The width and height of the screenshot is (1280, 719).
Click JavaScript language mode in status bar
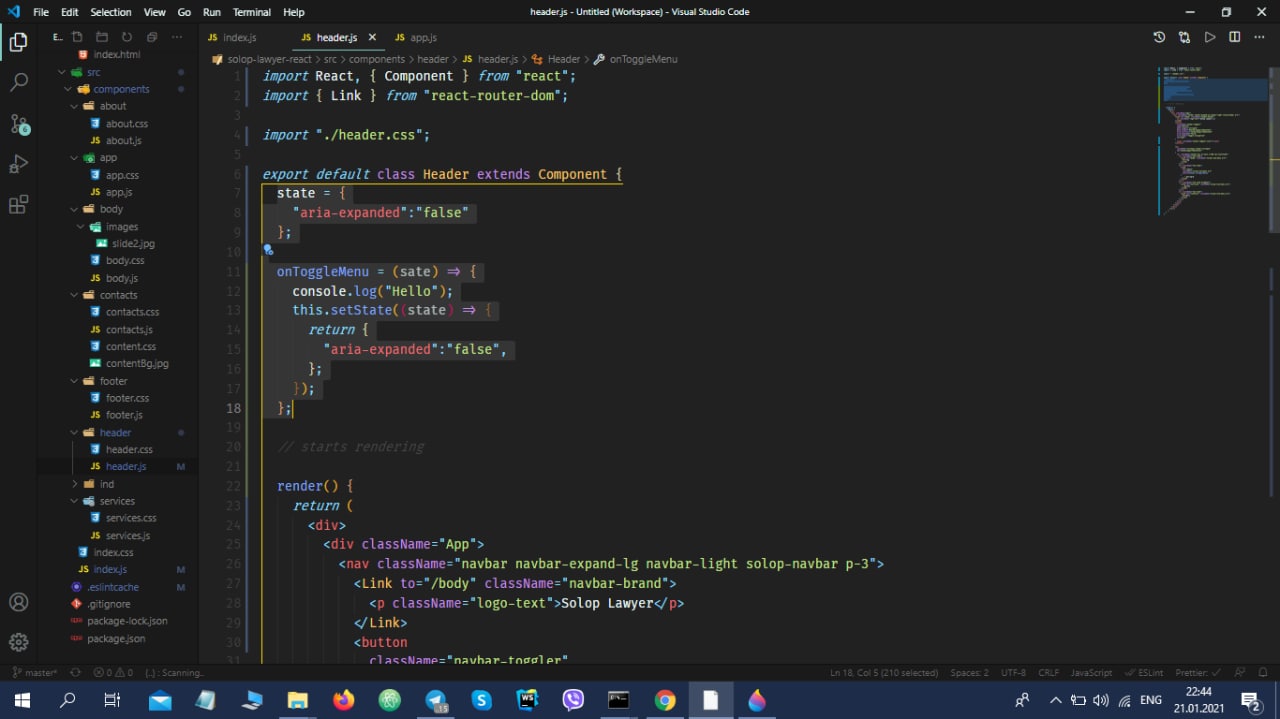pos(1090,673)
